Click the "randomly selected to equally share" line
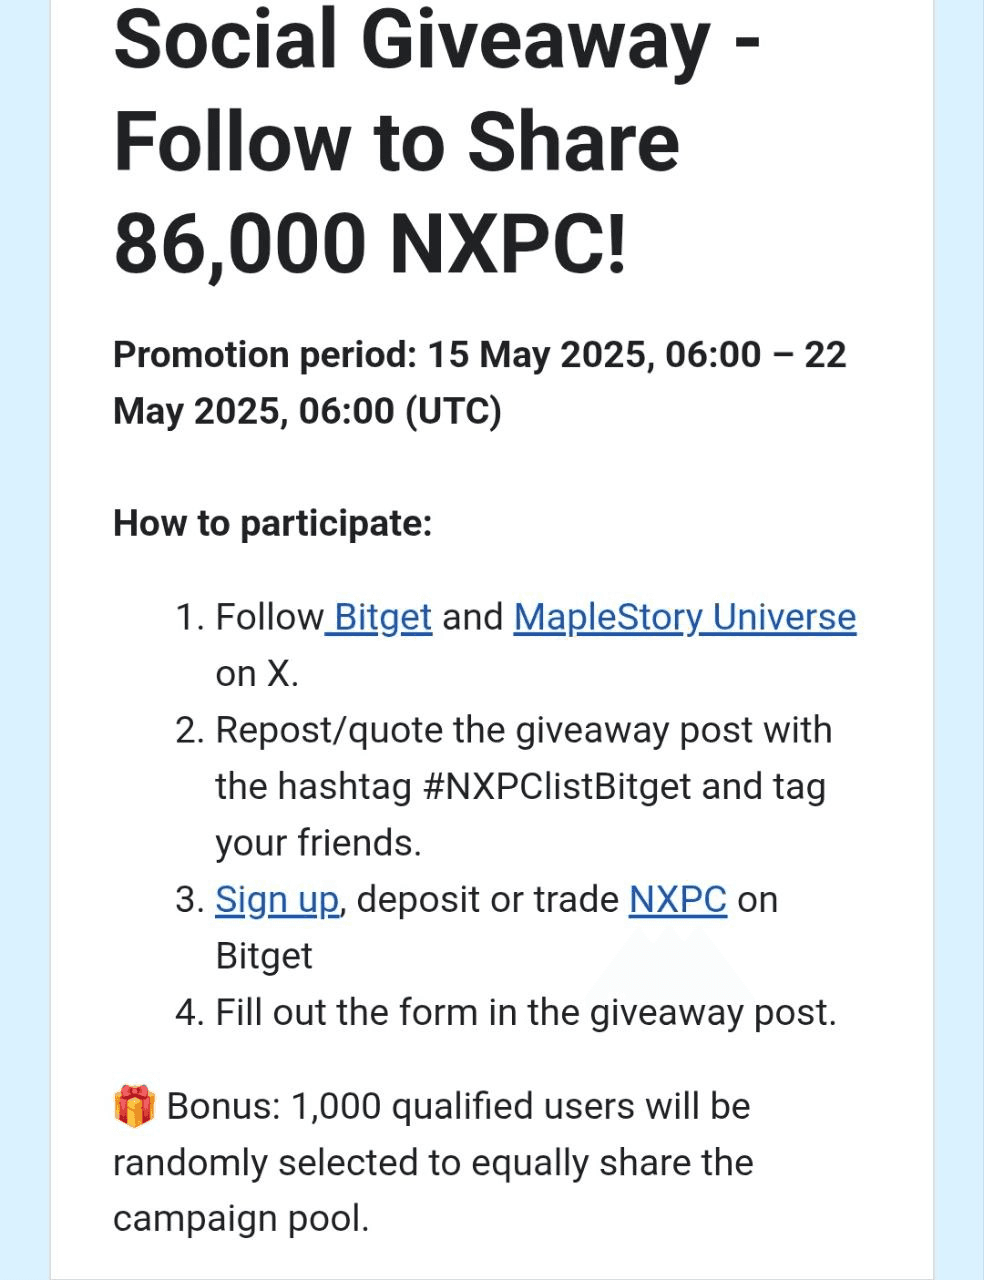984x1280 pixels. coord(433,1163)
